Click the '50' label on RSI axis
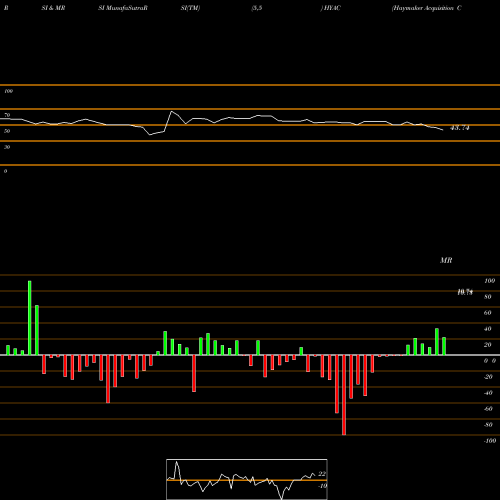Screen dimensions: 500x500 click(x=7, y=131)
